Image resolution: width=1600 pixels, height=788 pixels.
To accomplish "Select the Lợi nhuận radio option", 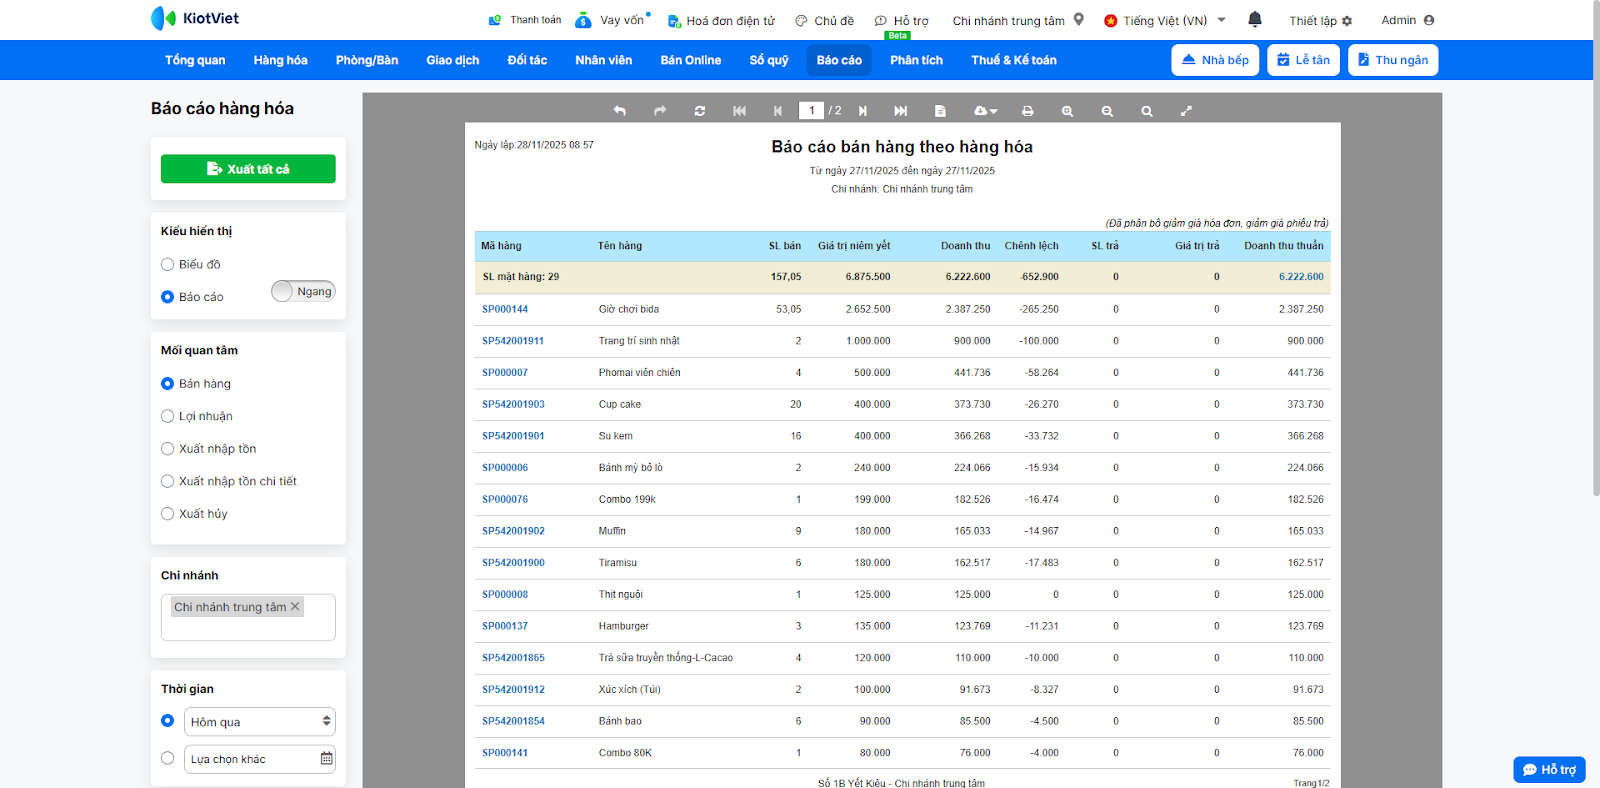I will click(168, 417).
